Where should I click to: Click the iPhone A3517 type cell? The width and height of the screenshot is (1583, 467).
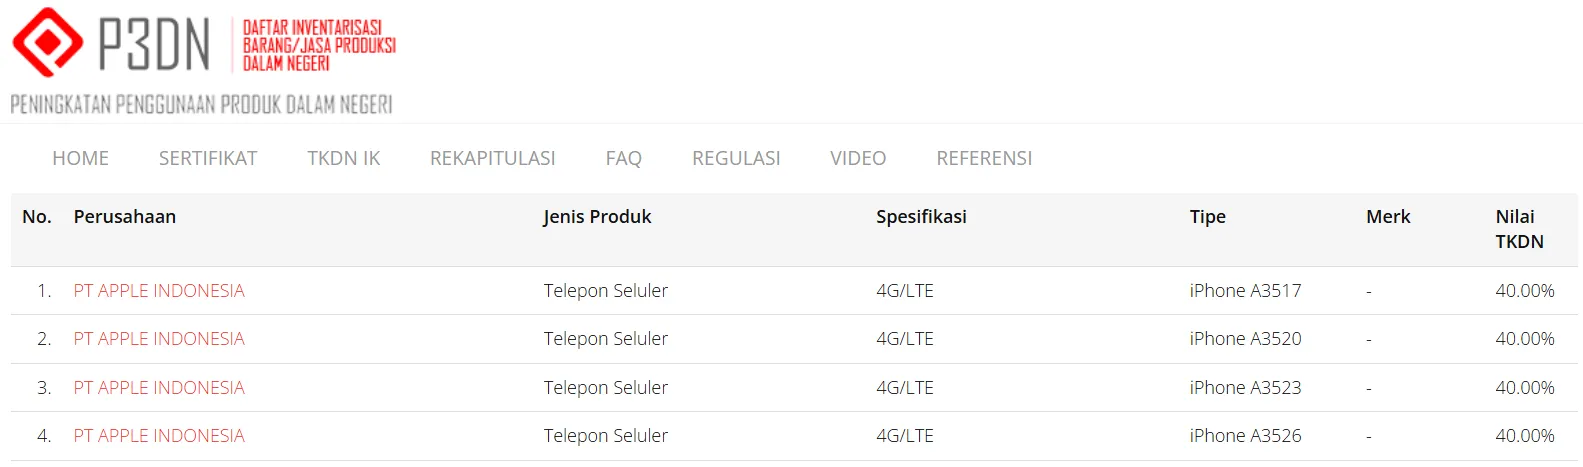click(1245, 291)
